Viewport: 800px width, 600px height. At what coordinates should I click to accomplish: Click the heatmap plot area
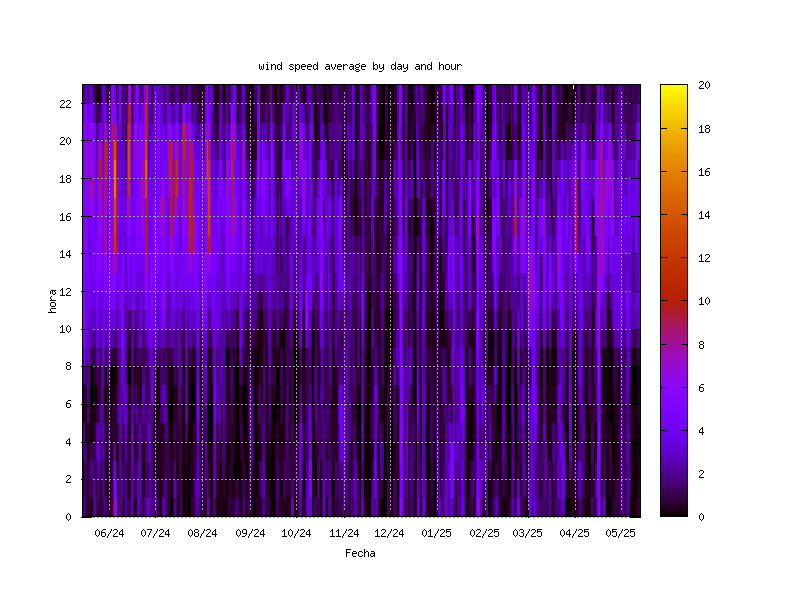click(x=361, y=301)
